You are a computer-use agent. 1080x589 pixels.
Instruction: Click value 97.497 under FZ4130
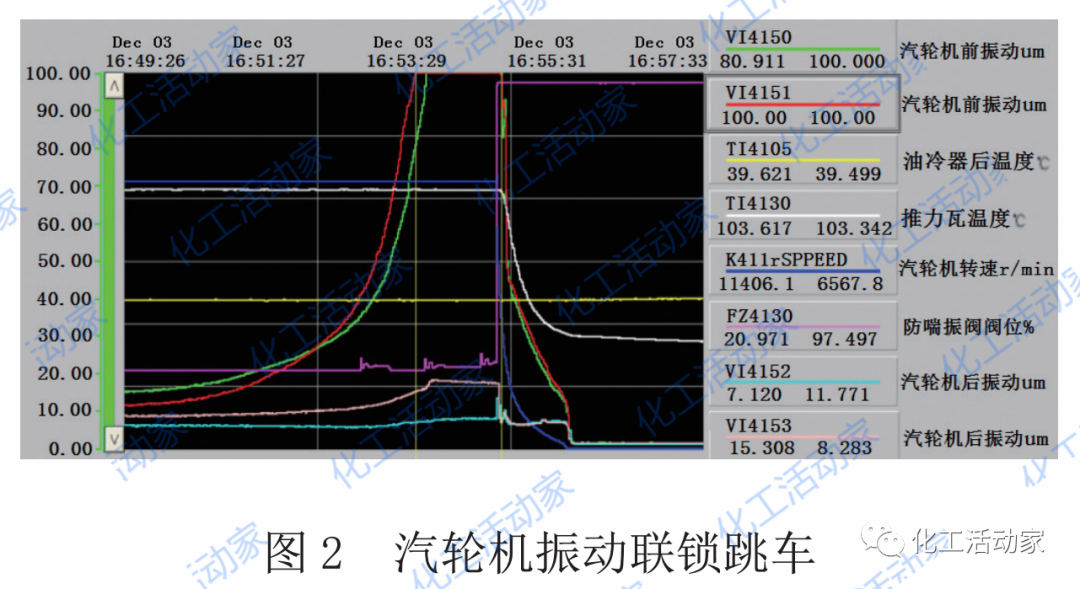coord(844,339)
